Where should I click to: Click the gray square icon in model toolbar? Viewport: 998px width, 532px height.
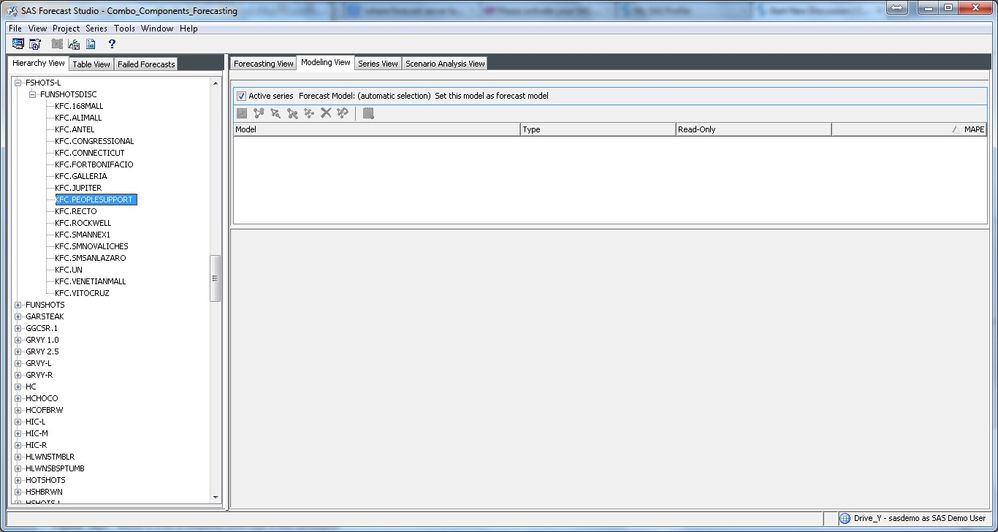[x=242, y=113]
